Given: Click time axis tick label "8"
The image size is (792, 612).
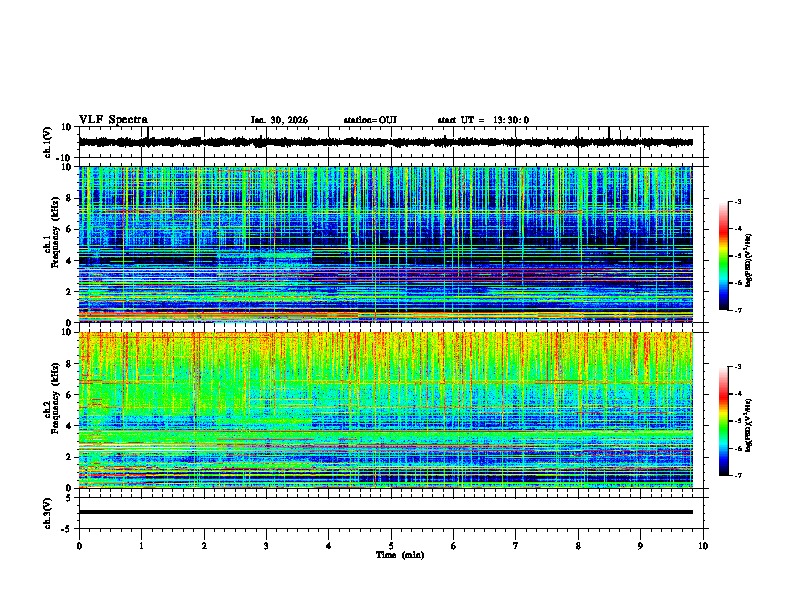Looking at the screenshot, I should [x=578, y=546].
